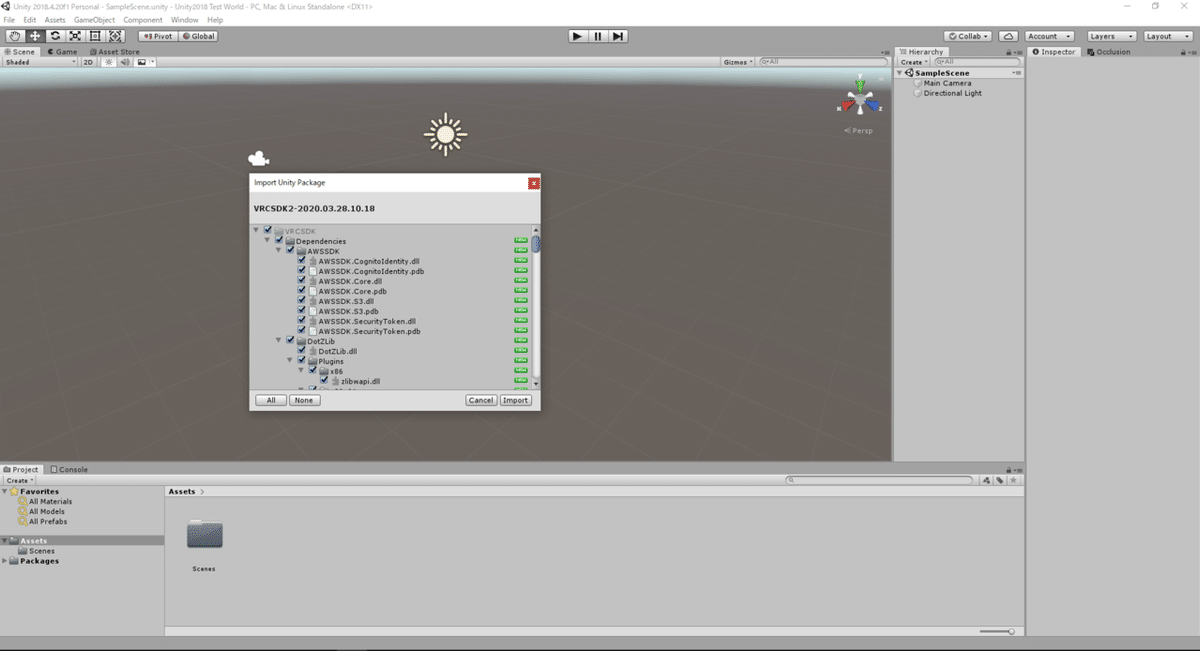Open the Assets menu

55,20
